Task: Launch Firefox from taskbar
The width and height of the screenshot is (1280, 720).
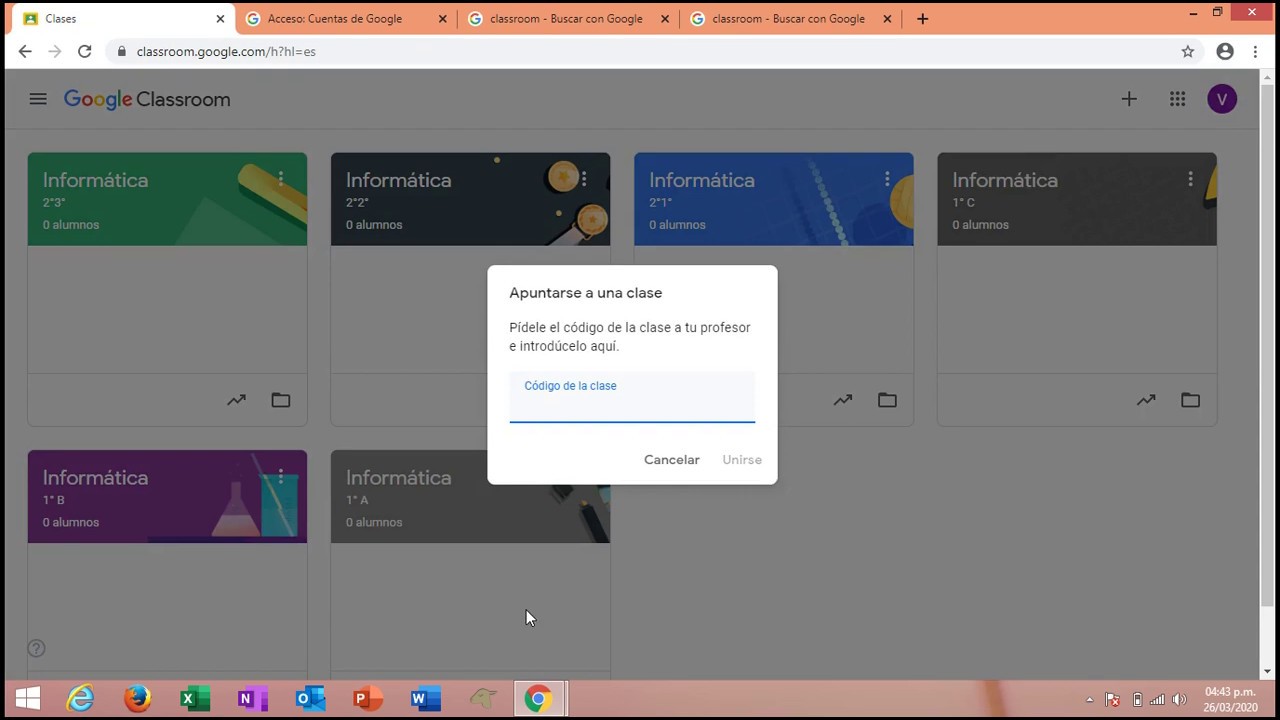Action: [x=137, y=699]
